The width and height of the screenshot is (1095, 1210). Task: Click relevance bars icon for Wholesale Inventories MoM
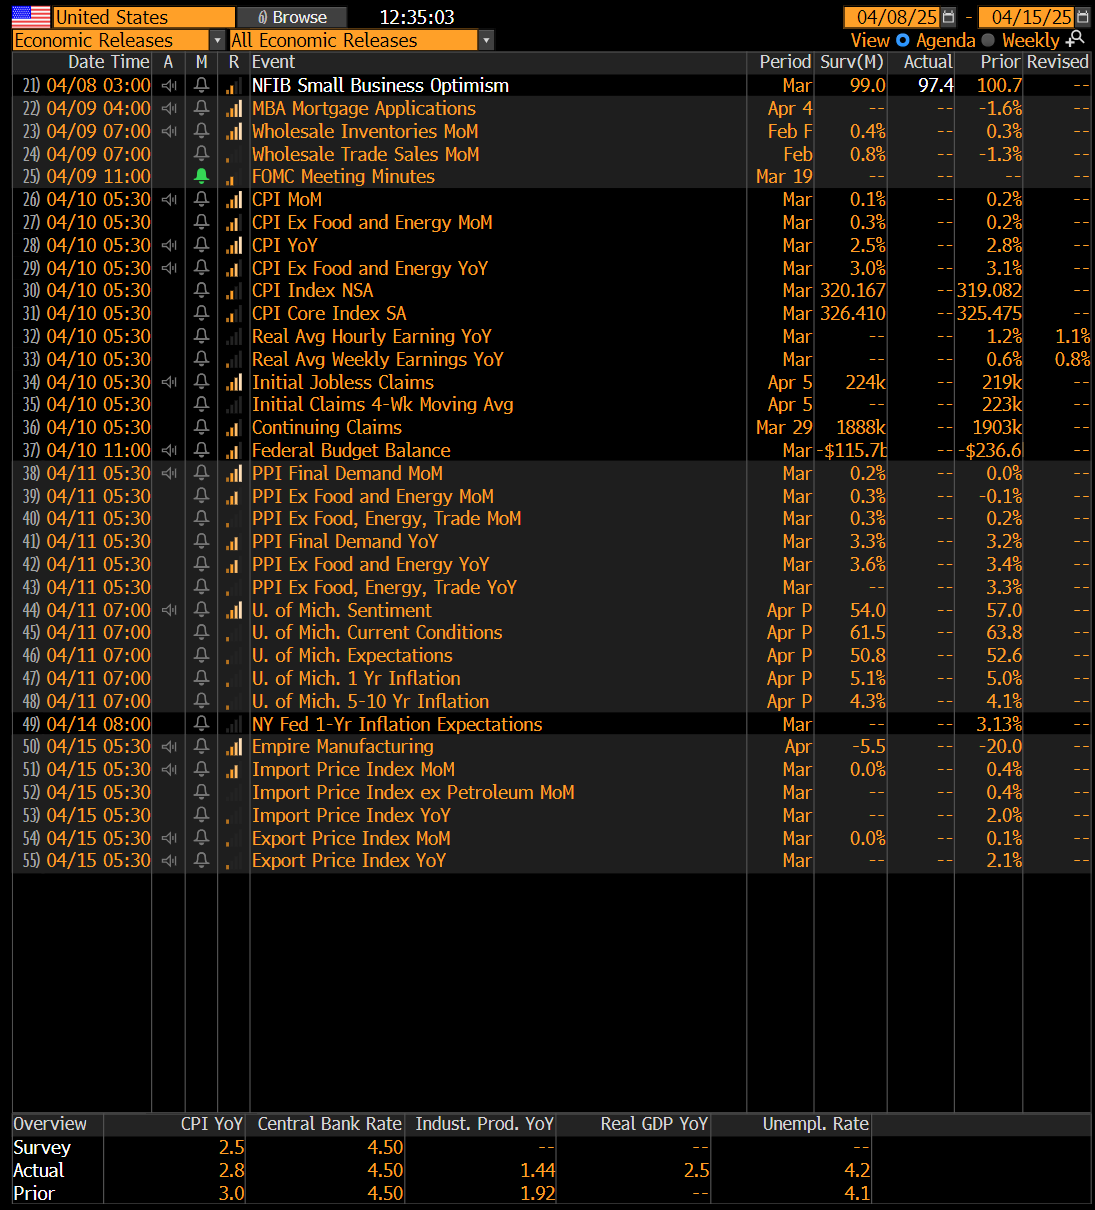click(x=234, y=132)
